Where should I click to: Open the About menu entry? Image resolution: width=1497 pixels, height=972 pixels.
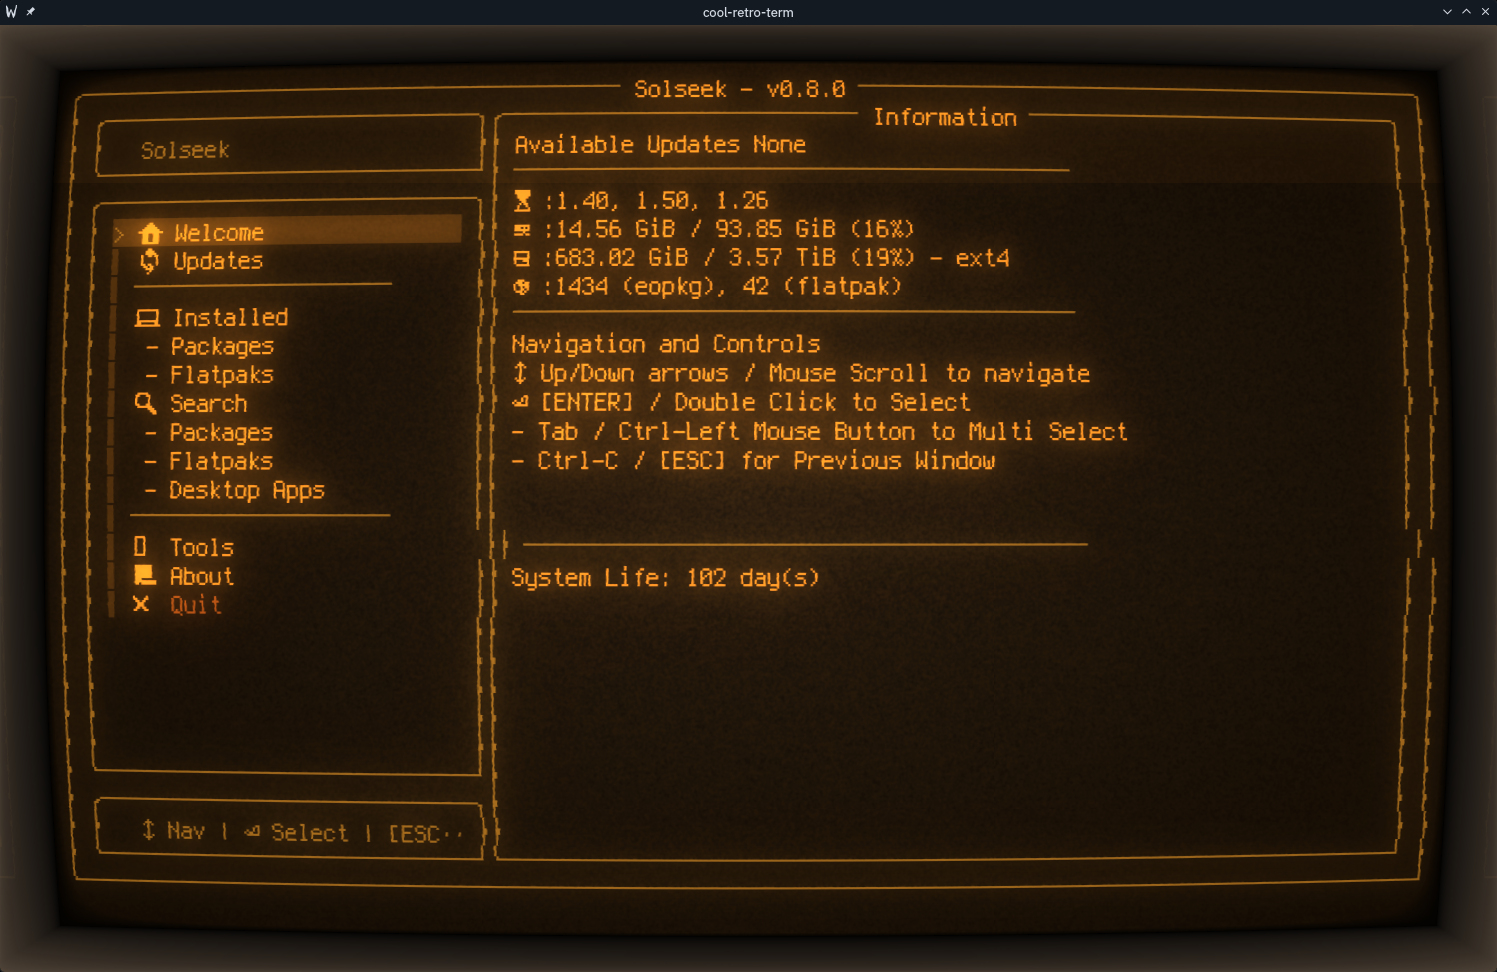click(x=201, y=576)
